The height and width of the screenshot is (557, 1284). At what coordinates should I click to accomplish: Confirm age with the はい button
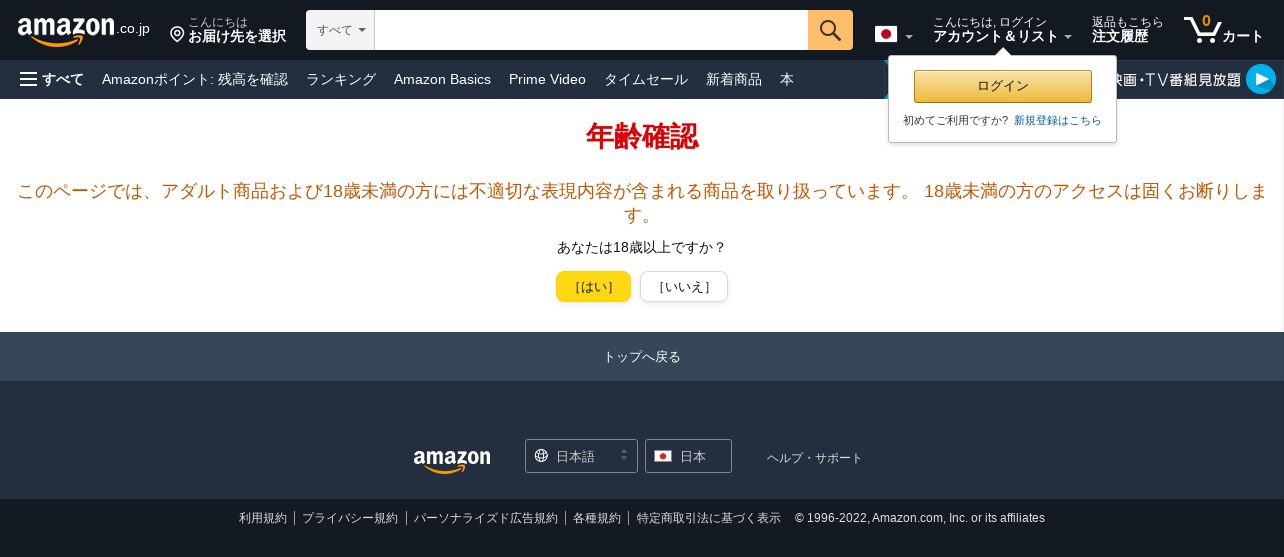point(593,286)
